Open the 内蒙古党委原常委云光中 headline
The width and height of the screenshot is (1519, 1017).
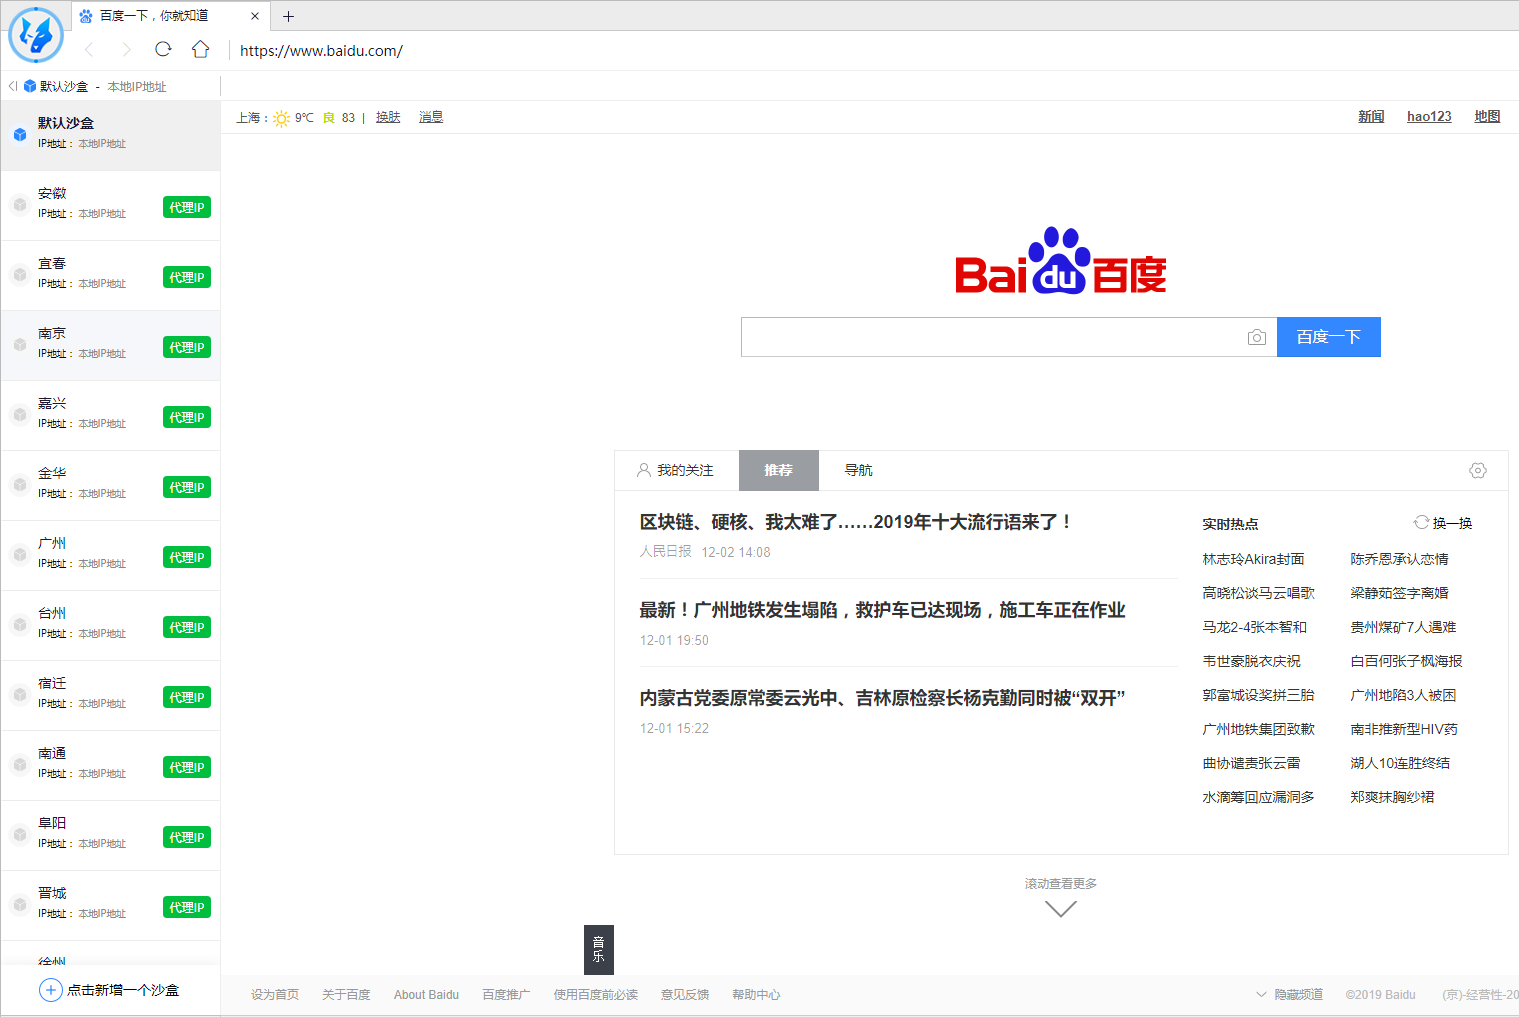coord(883,698)
